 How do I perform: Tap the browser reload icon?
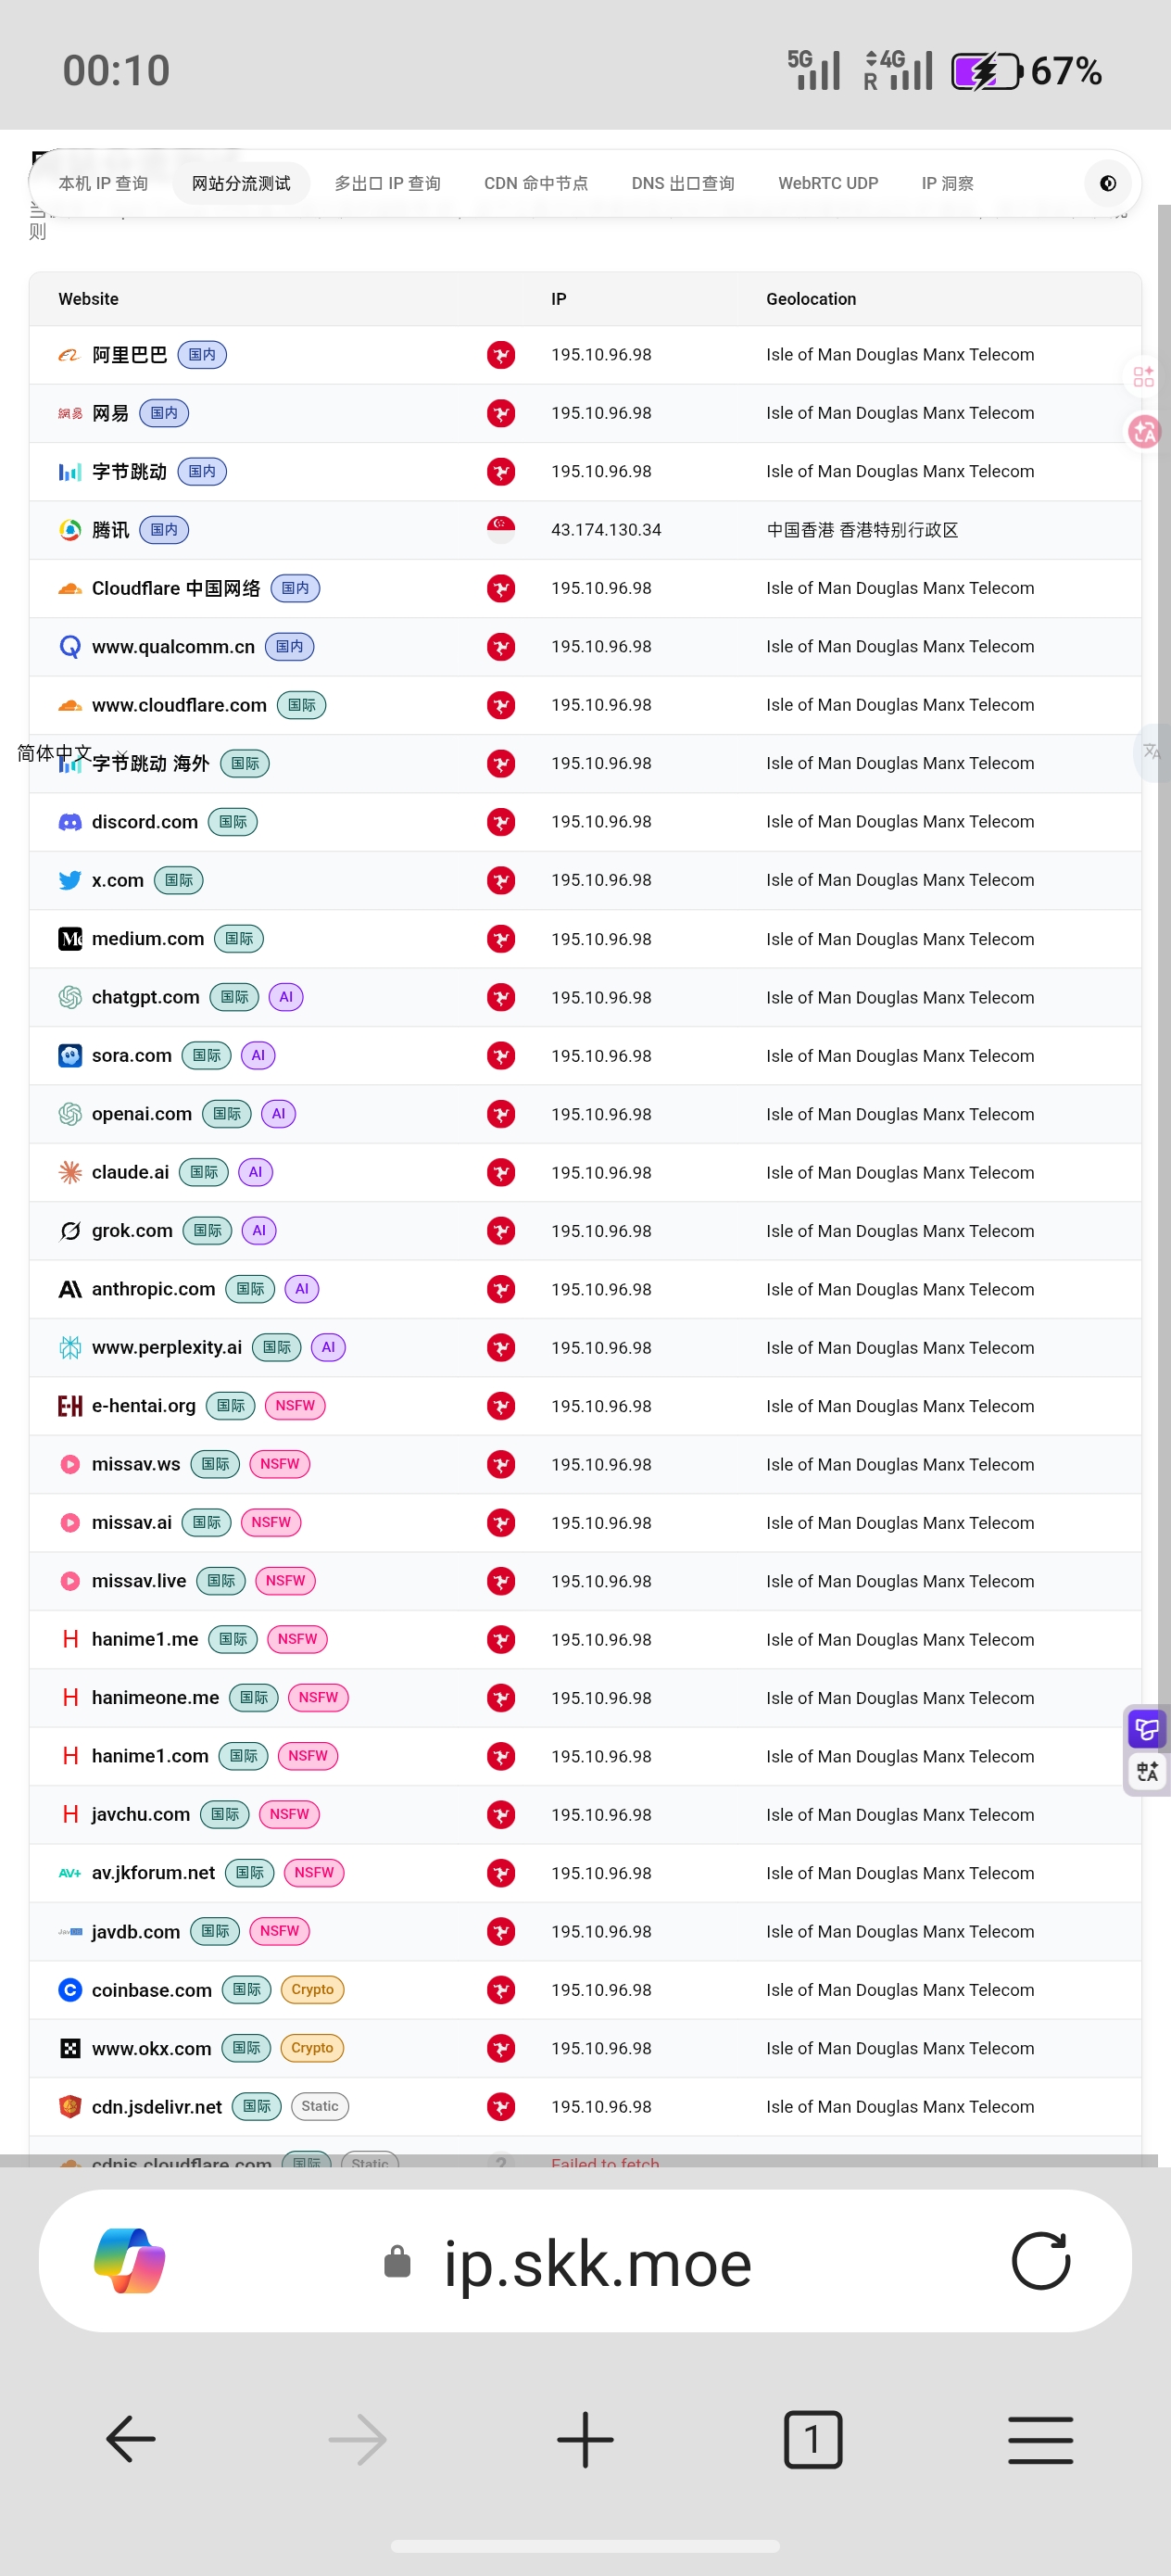(x=1040, y=2261)
